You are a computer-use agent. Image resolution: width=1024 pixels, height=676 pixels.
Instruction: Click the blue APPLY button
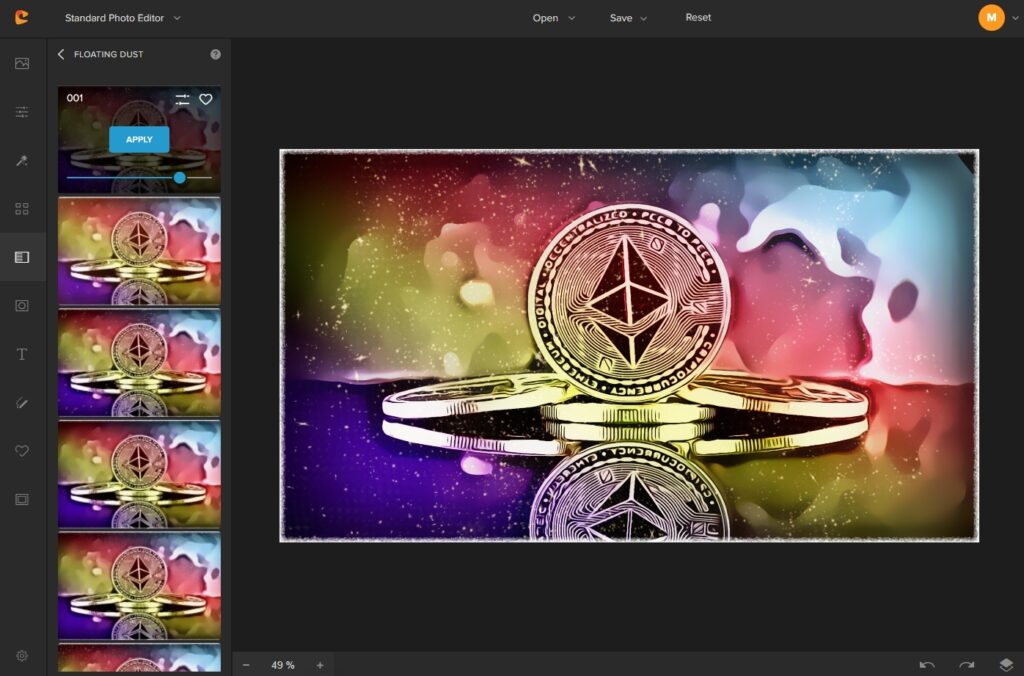[139, 139]
